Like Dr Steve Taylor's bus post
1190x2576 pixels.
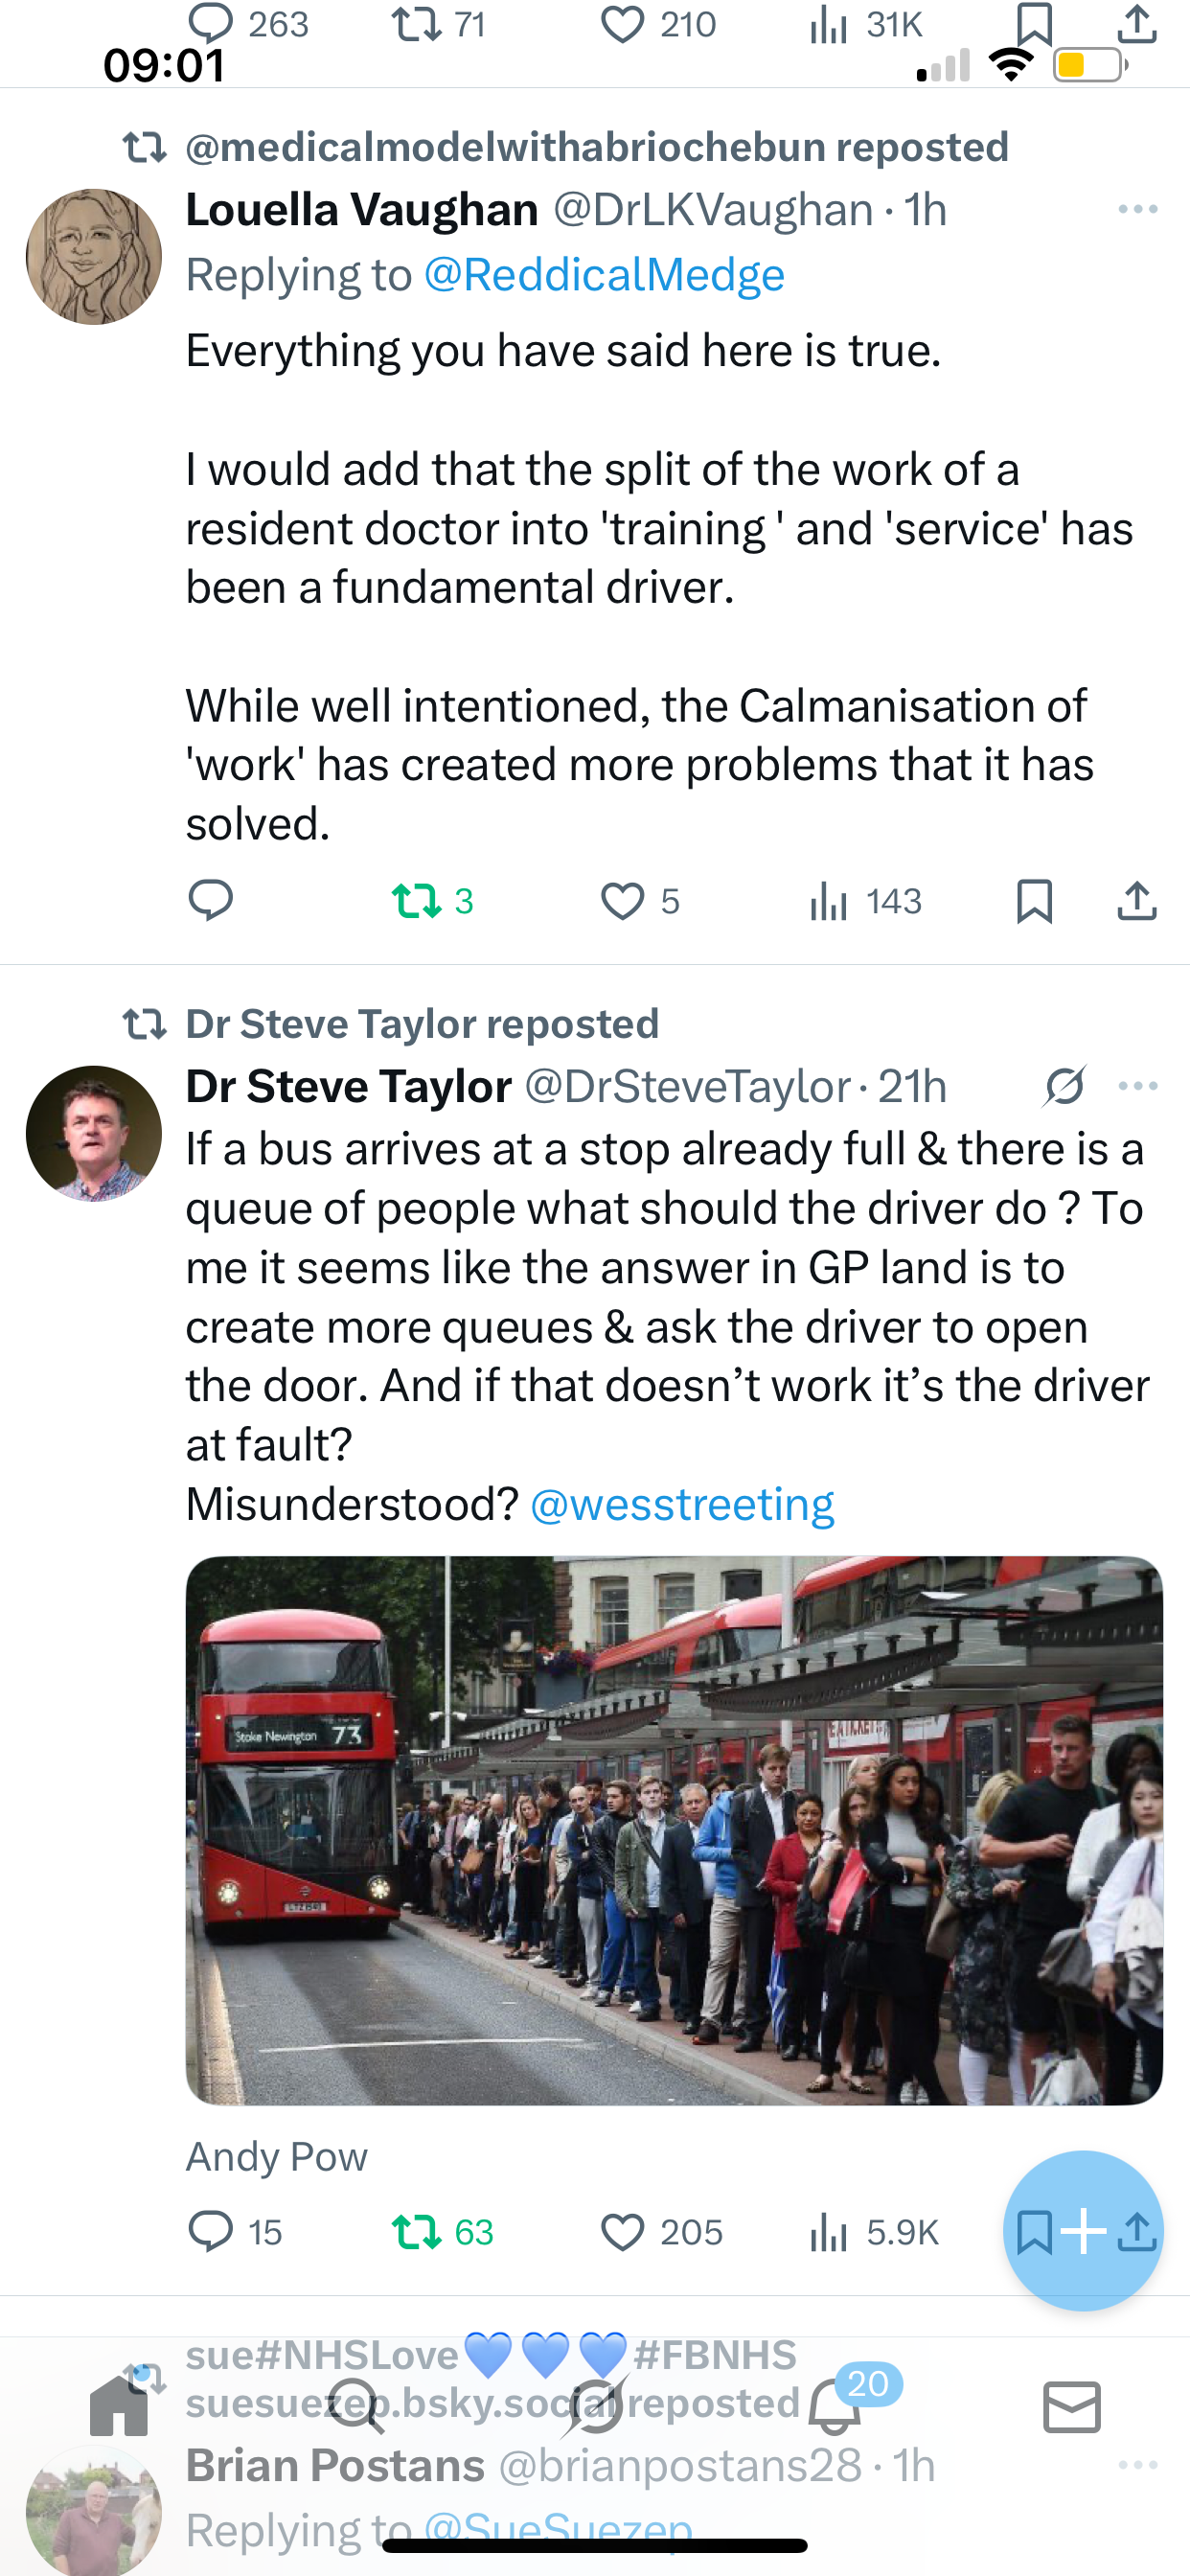pos(622,2231)
